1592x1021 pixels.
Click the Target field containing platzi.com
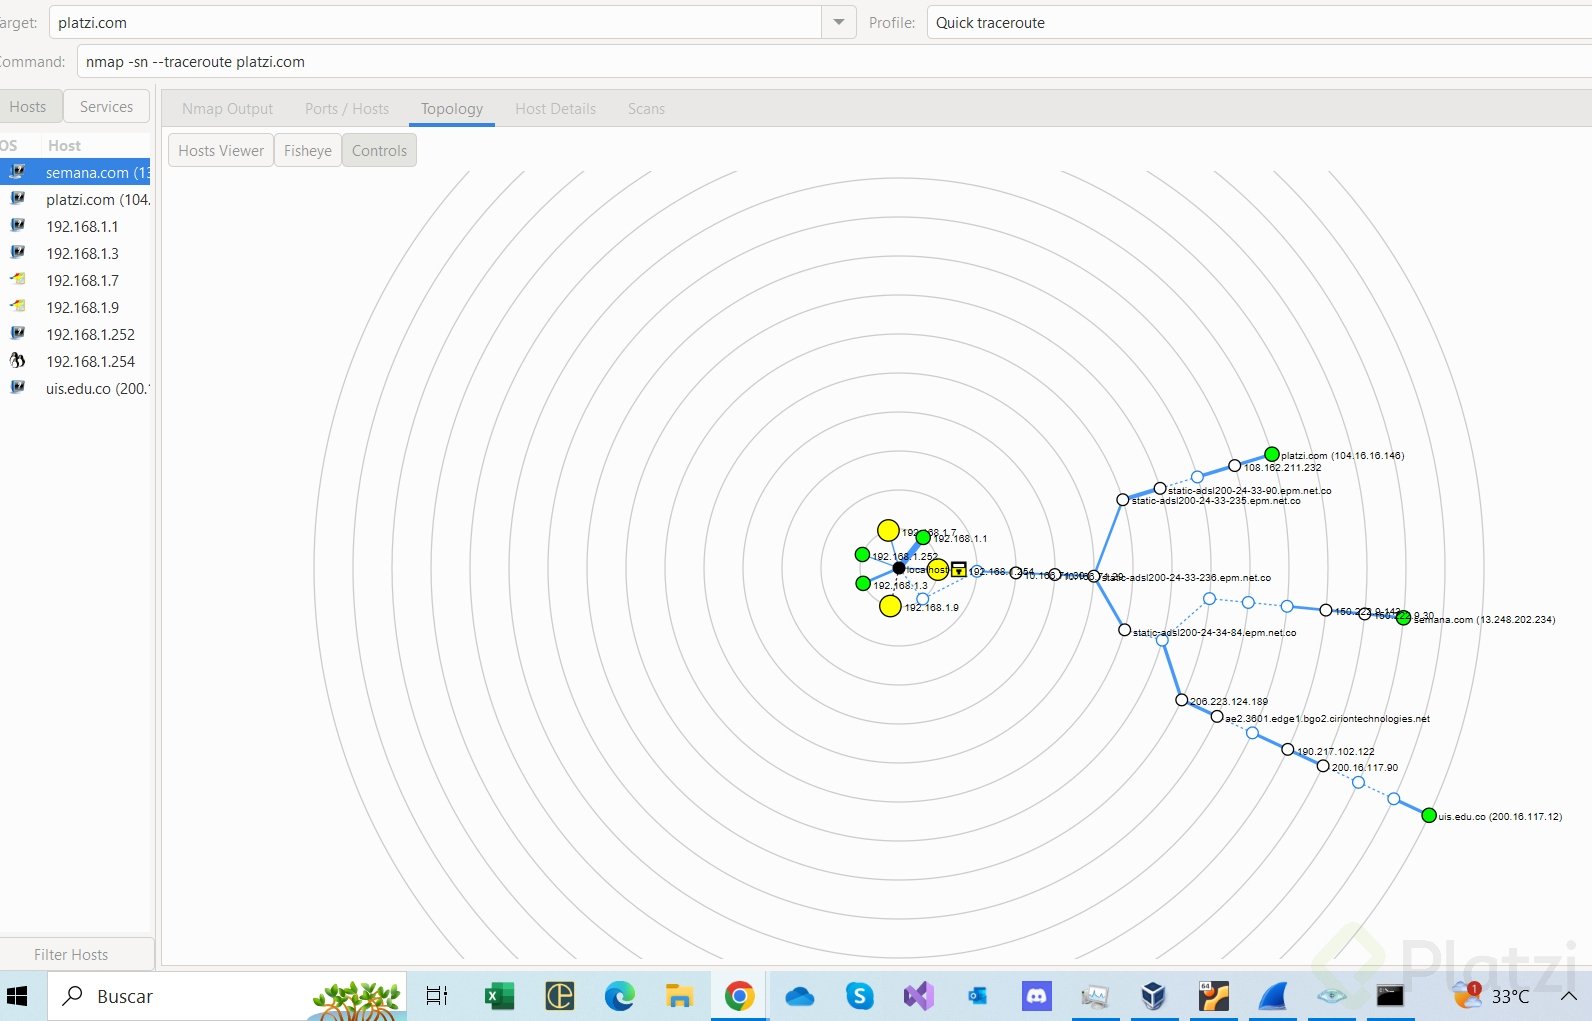pyautogui.click(x=435, y=22)
